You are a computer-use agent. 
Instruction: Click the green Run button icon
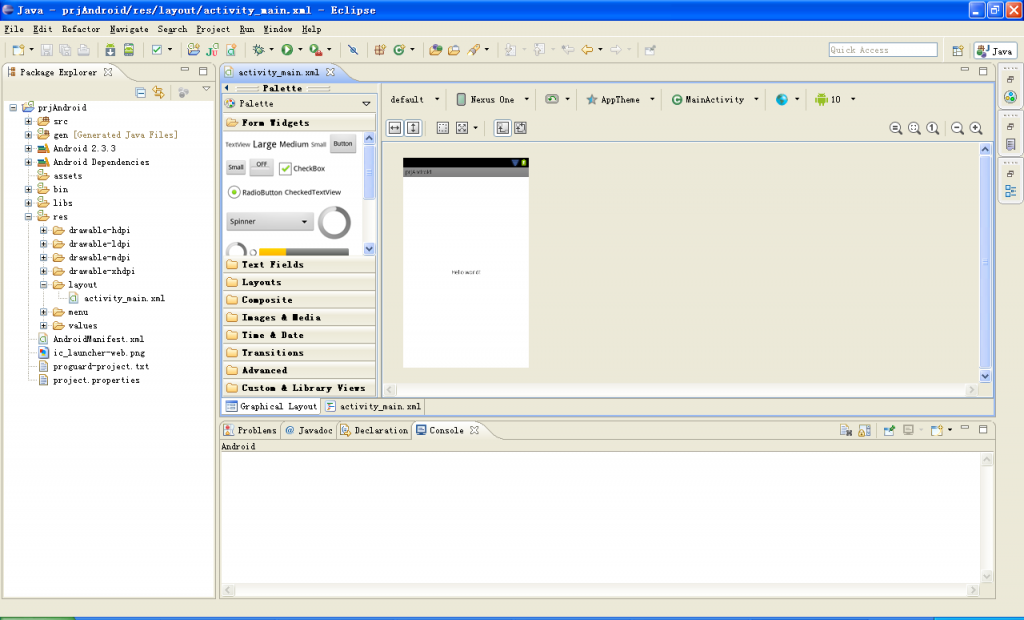point(287,50)
